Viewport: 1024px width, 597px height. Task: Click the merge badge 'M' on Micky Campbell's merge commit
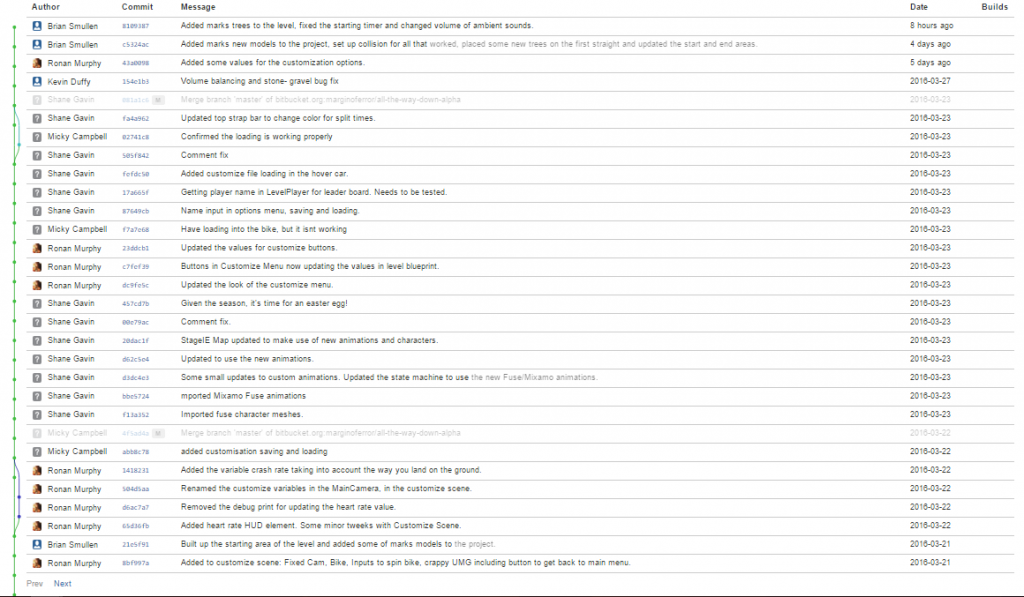157,433
